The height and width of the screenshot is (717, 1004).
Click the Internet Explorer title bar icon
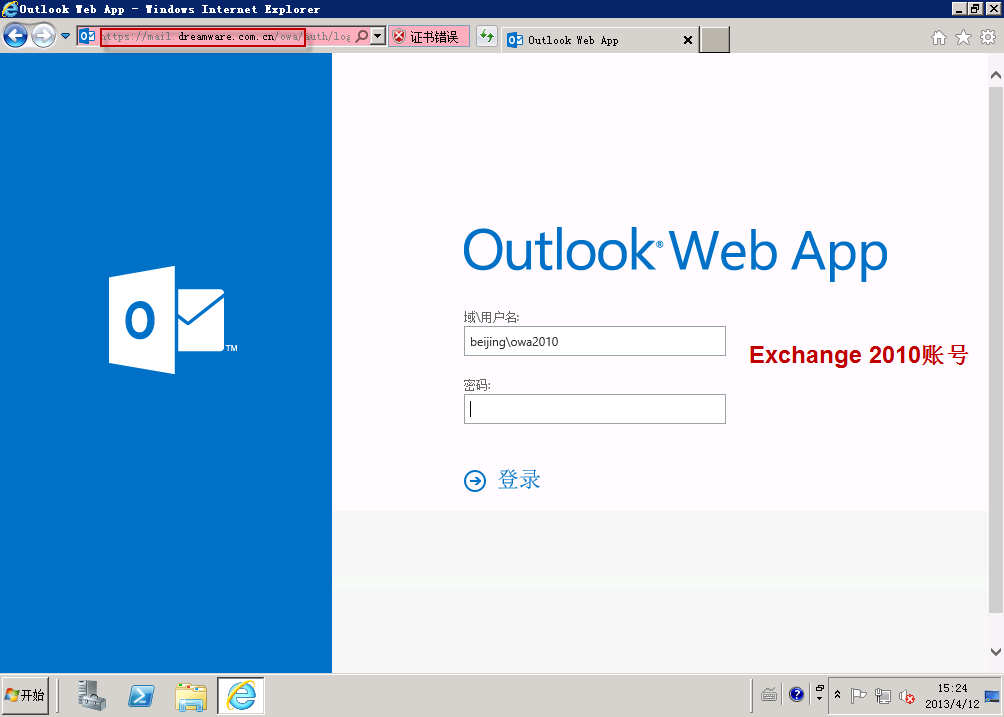coord(10,9)
